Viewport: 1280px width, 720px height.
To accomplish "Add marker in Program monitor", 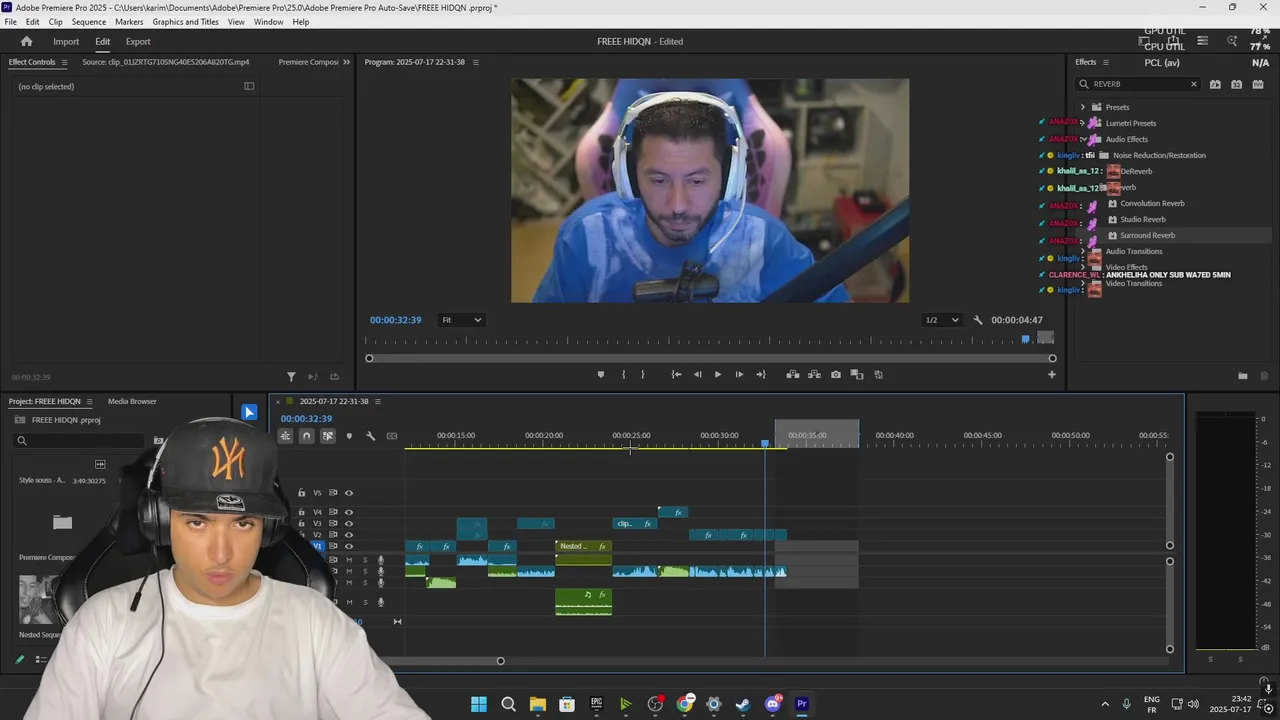I will (600, 374).
